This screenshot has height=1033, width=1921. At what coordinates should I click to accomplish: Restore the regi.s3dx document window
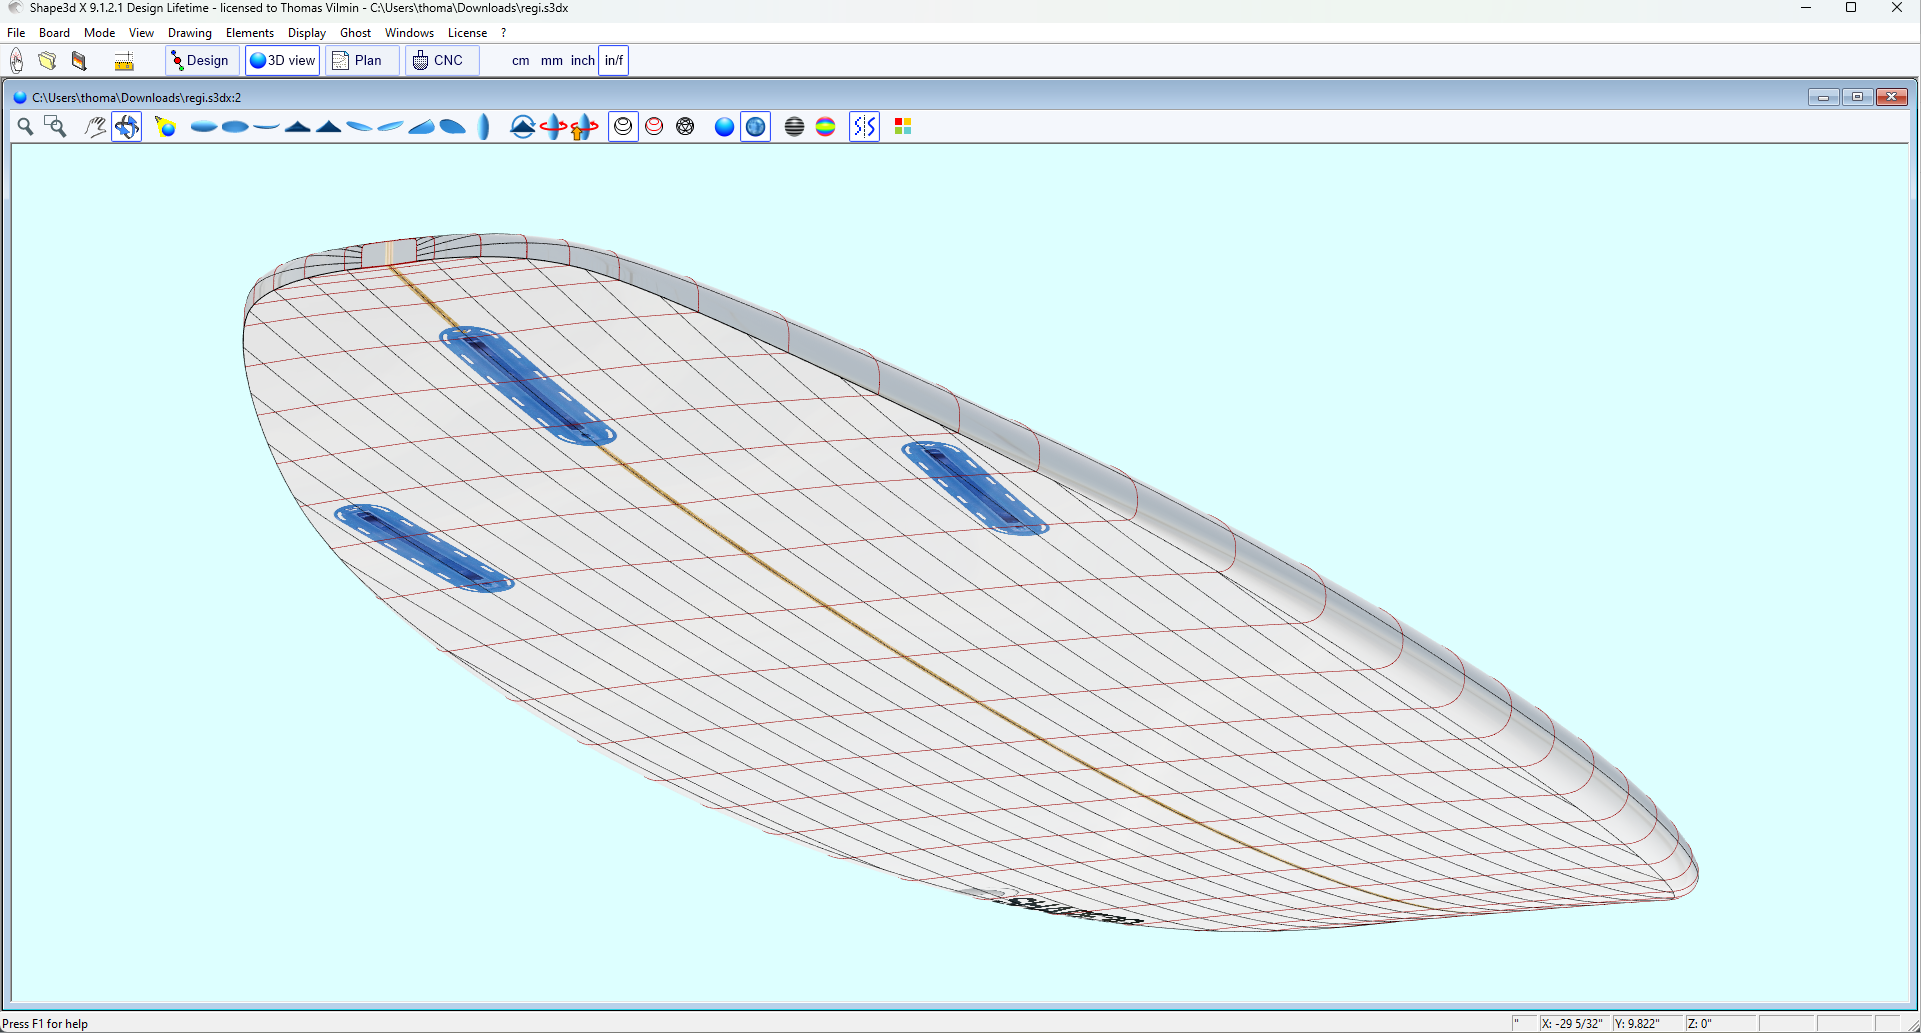(1857, 97)
